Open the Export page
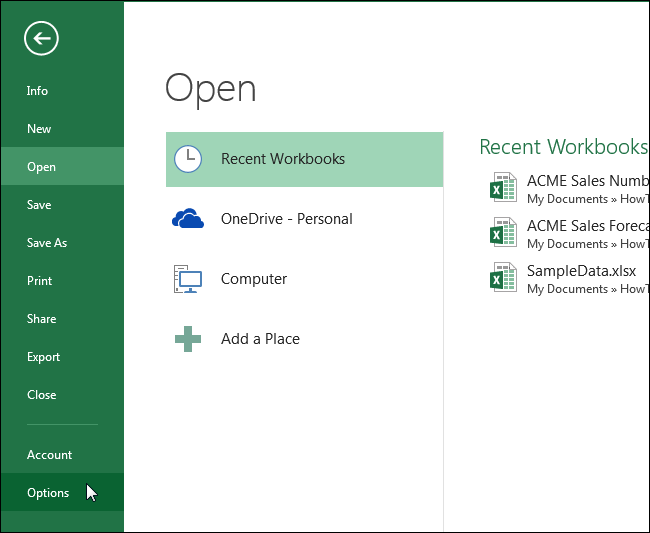 pyautogui.click(x=62, y=357)
